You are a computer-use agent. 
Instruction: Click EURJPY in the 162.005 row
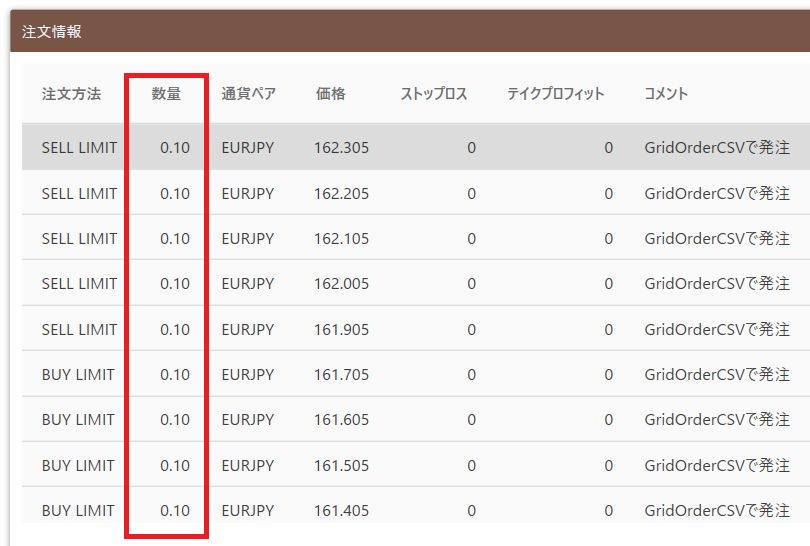coord(248,284)
